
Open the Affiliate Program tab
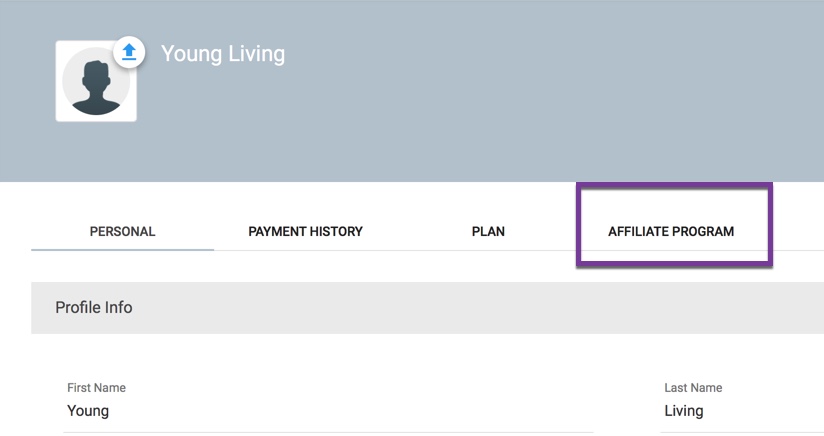coord(671,231)
